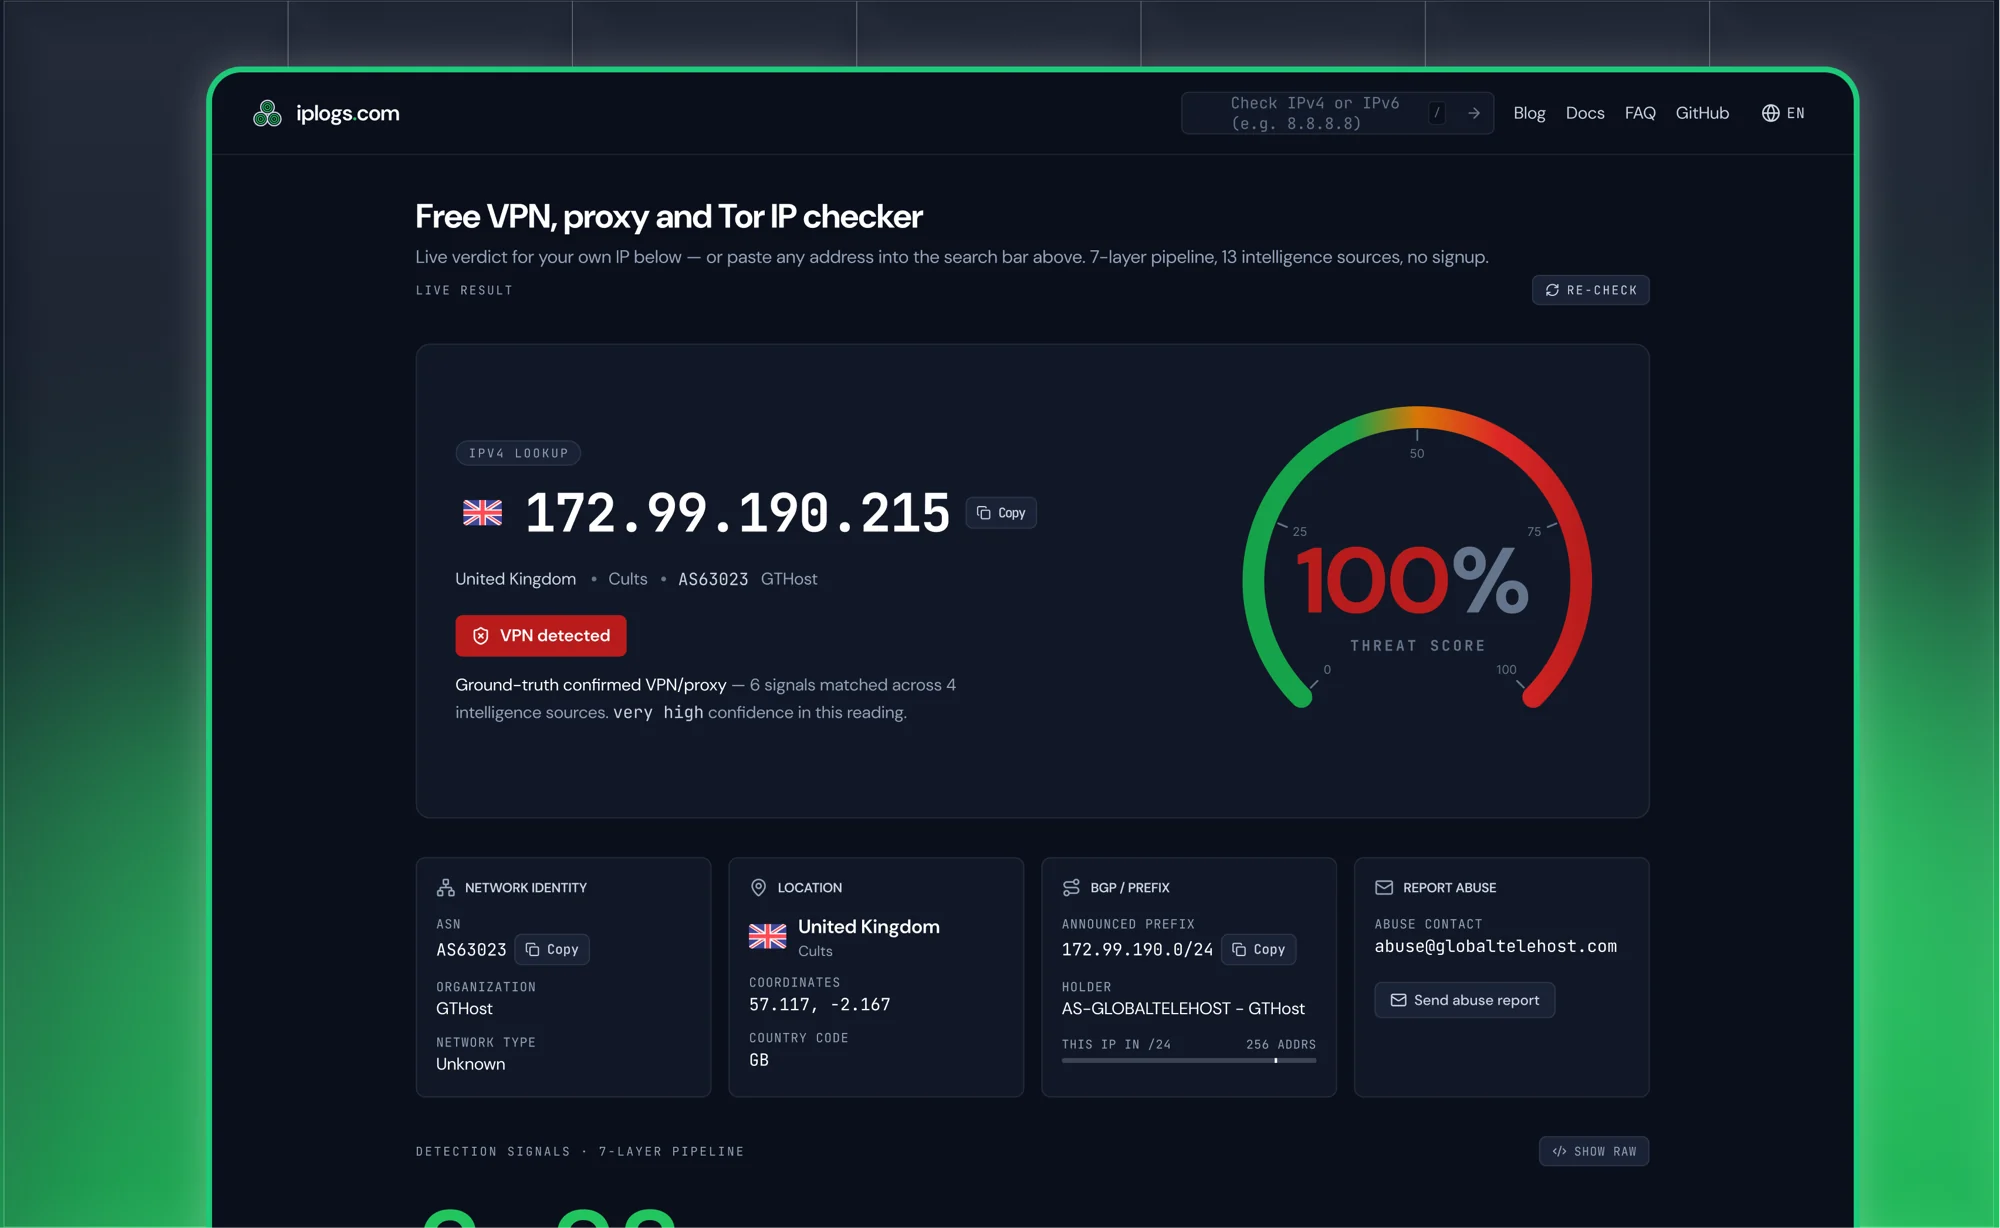
Task: Open the GitHub link
Action: point(1702,113)
